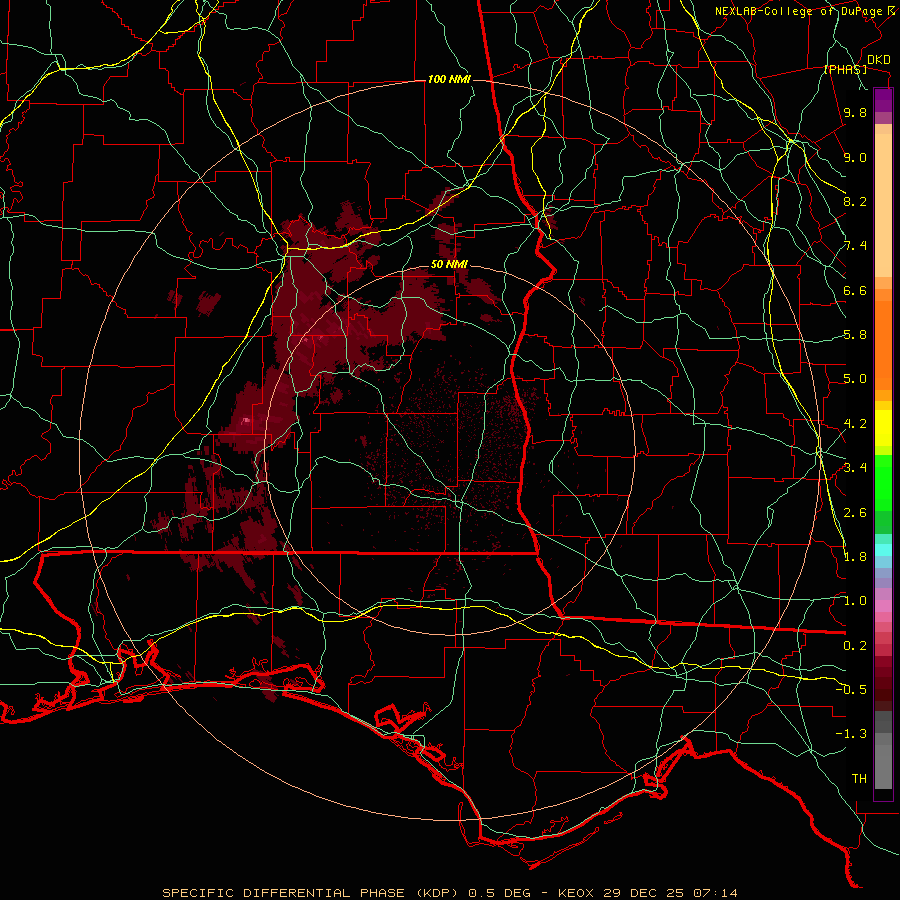
Task: Click the 5.0 scale value
Action: (855, 379)
